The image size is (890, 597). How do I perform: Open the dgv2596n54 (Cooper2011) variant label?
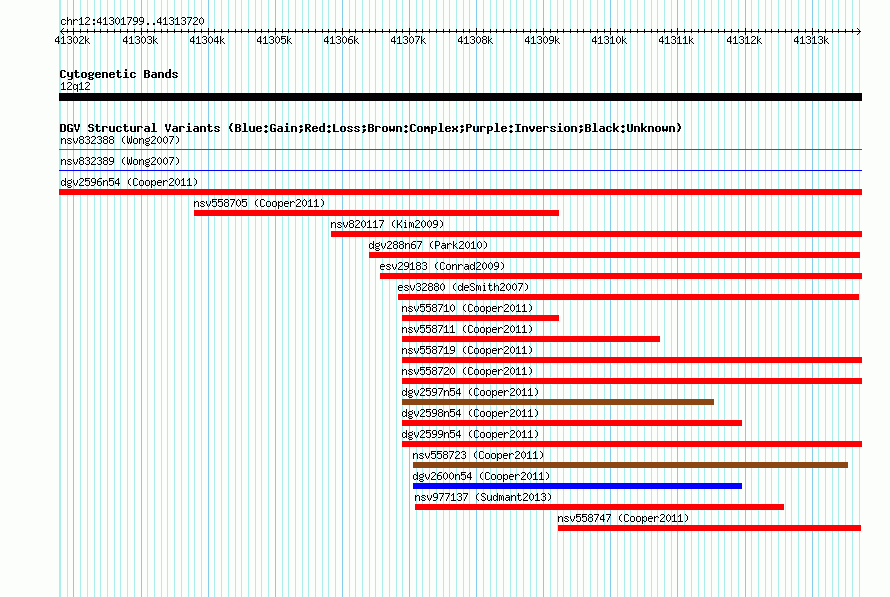[129, 182]
